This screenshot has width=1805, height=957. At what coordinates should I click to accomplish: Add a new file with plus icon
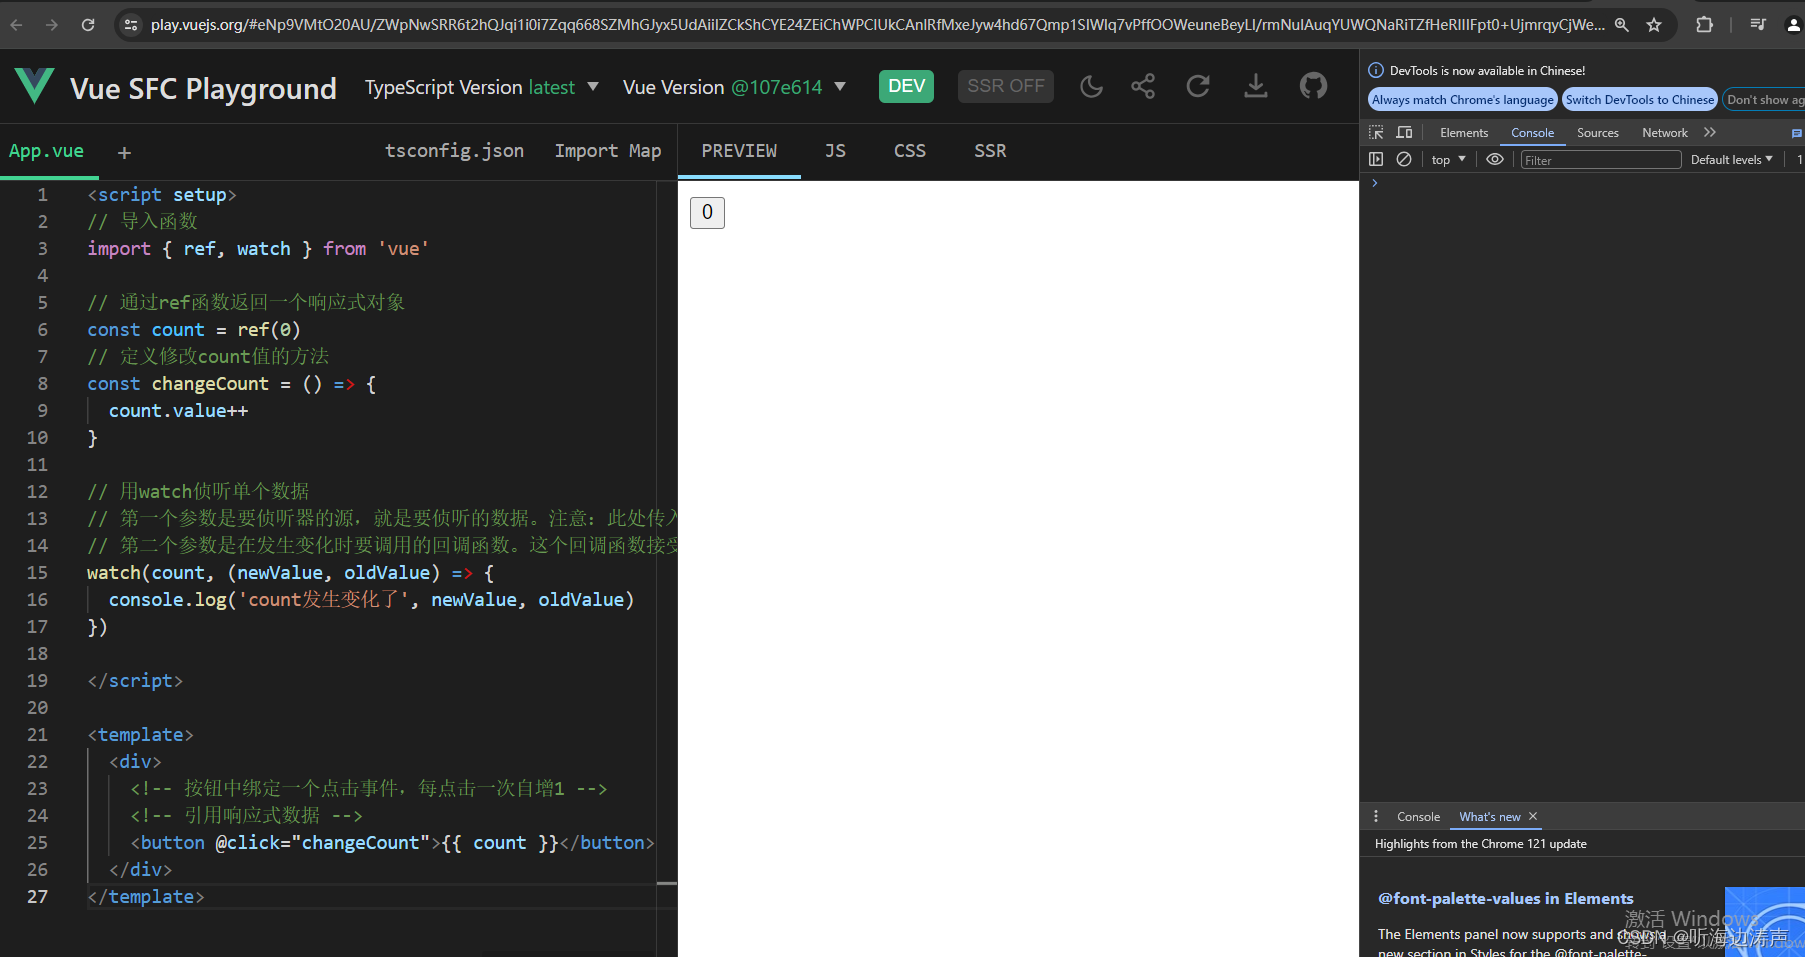(124, 152)
